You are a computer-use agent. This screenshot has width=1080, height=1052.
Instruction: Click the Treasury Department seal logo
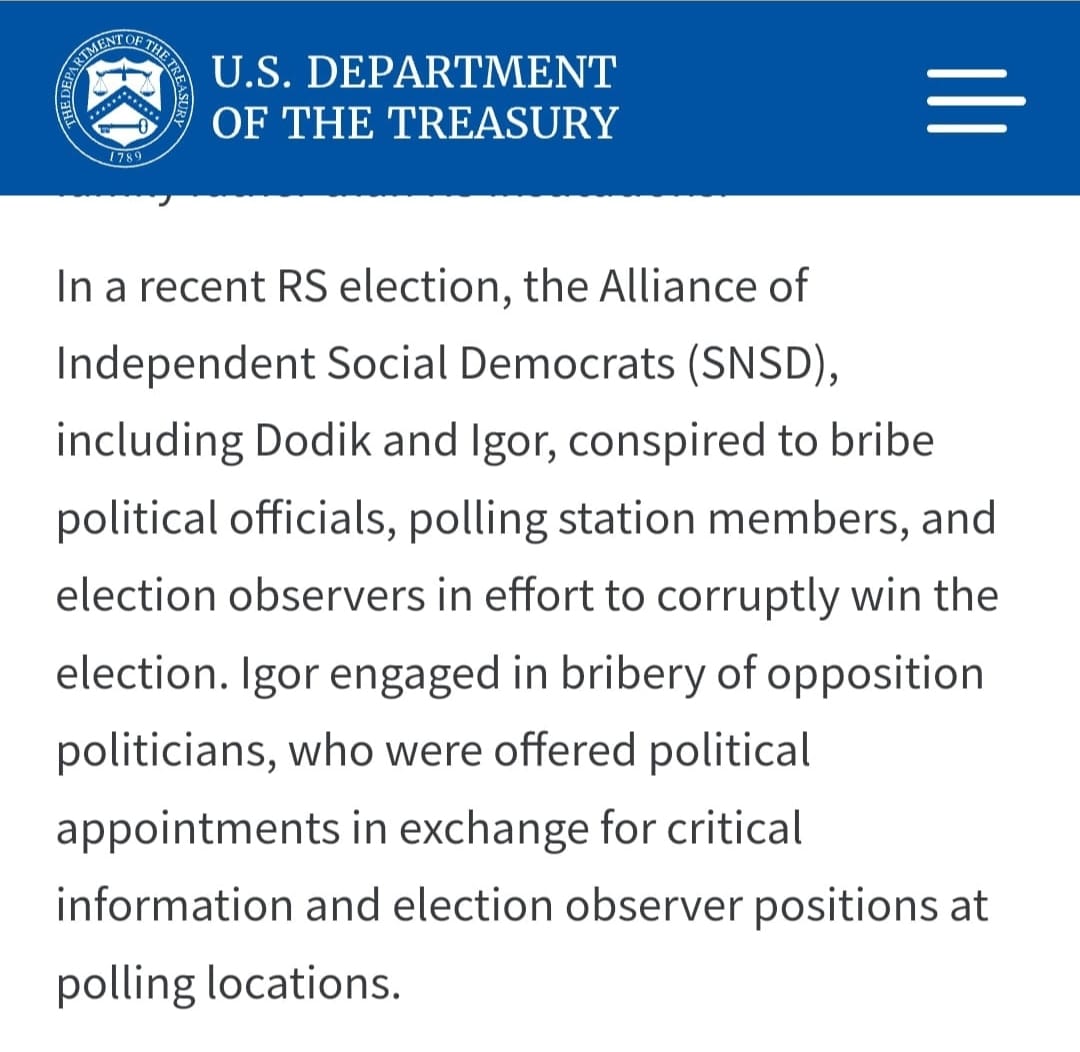(x=125, y=98)
